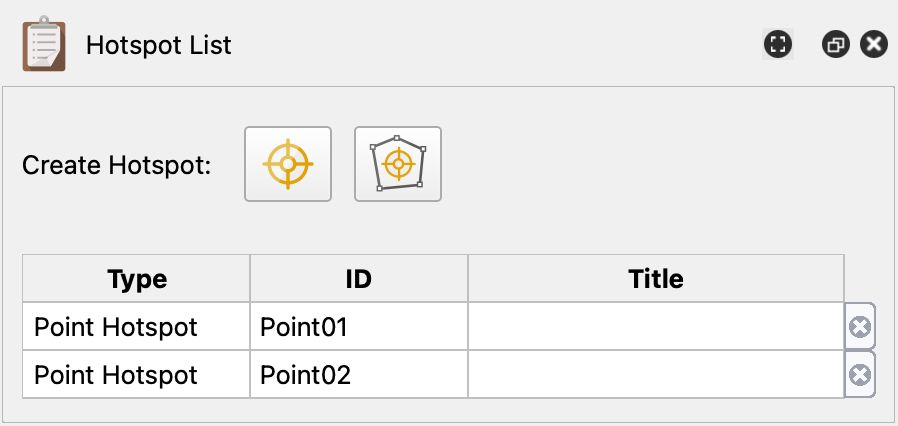This screenshot has height=426, width=898.
Task: Delete the Point01 hotspot row
Action: pos(859,327)
